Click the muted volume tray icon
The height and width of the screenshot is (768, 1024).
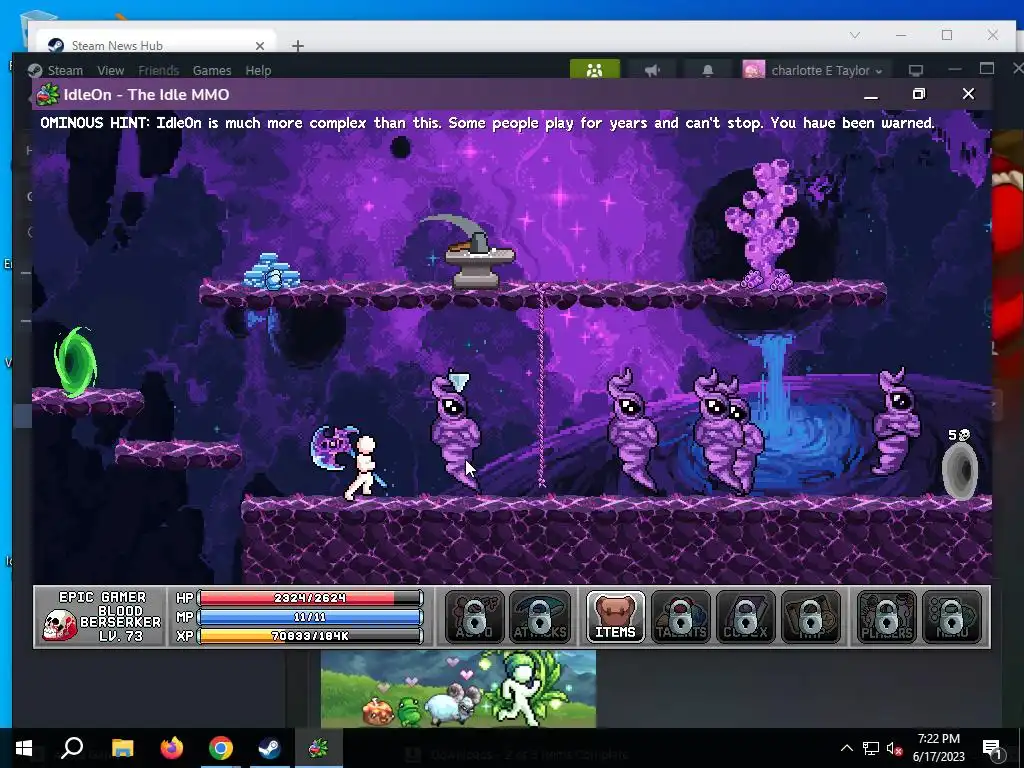[894, 748]
